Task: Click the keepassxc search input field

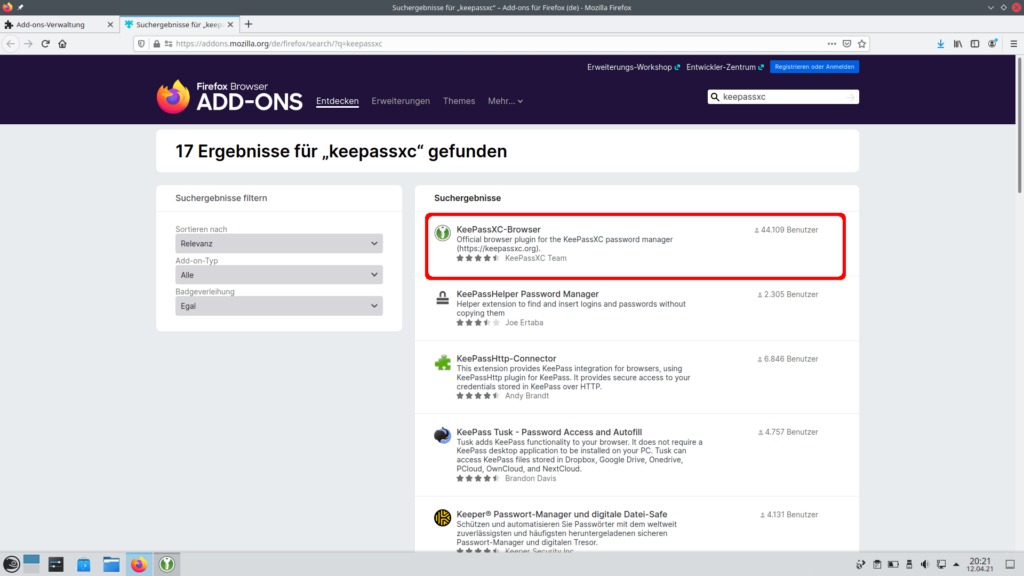Action: pos(782,97)
